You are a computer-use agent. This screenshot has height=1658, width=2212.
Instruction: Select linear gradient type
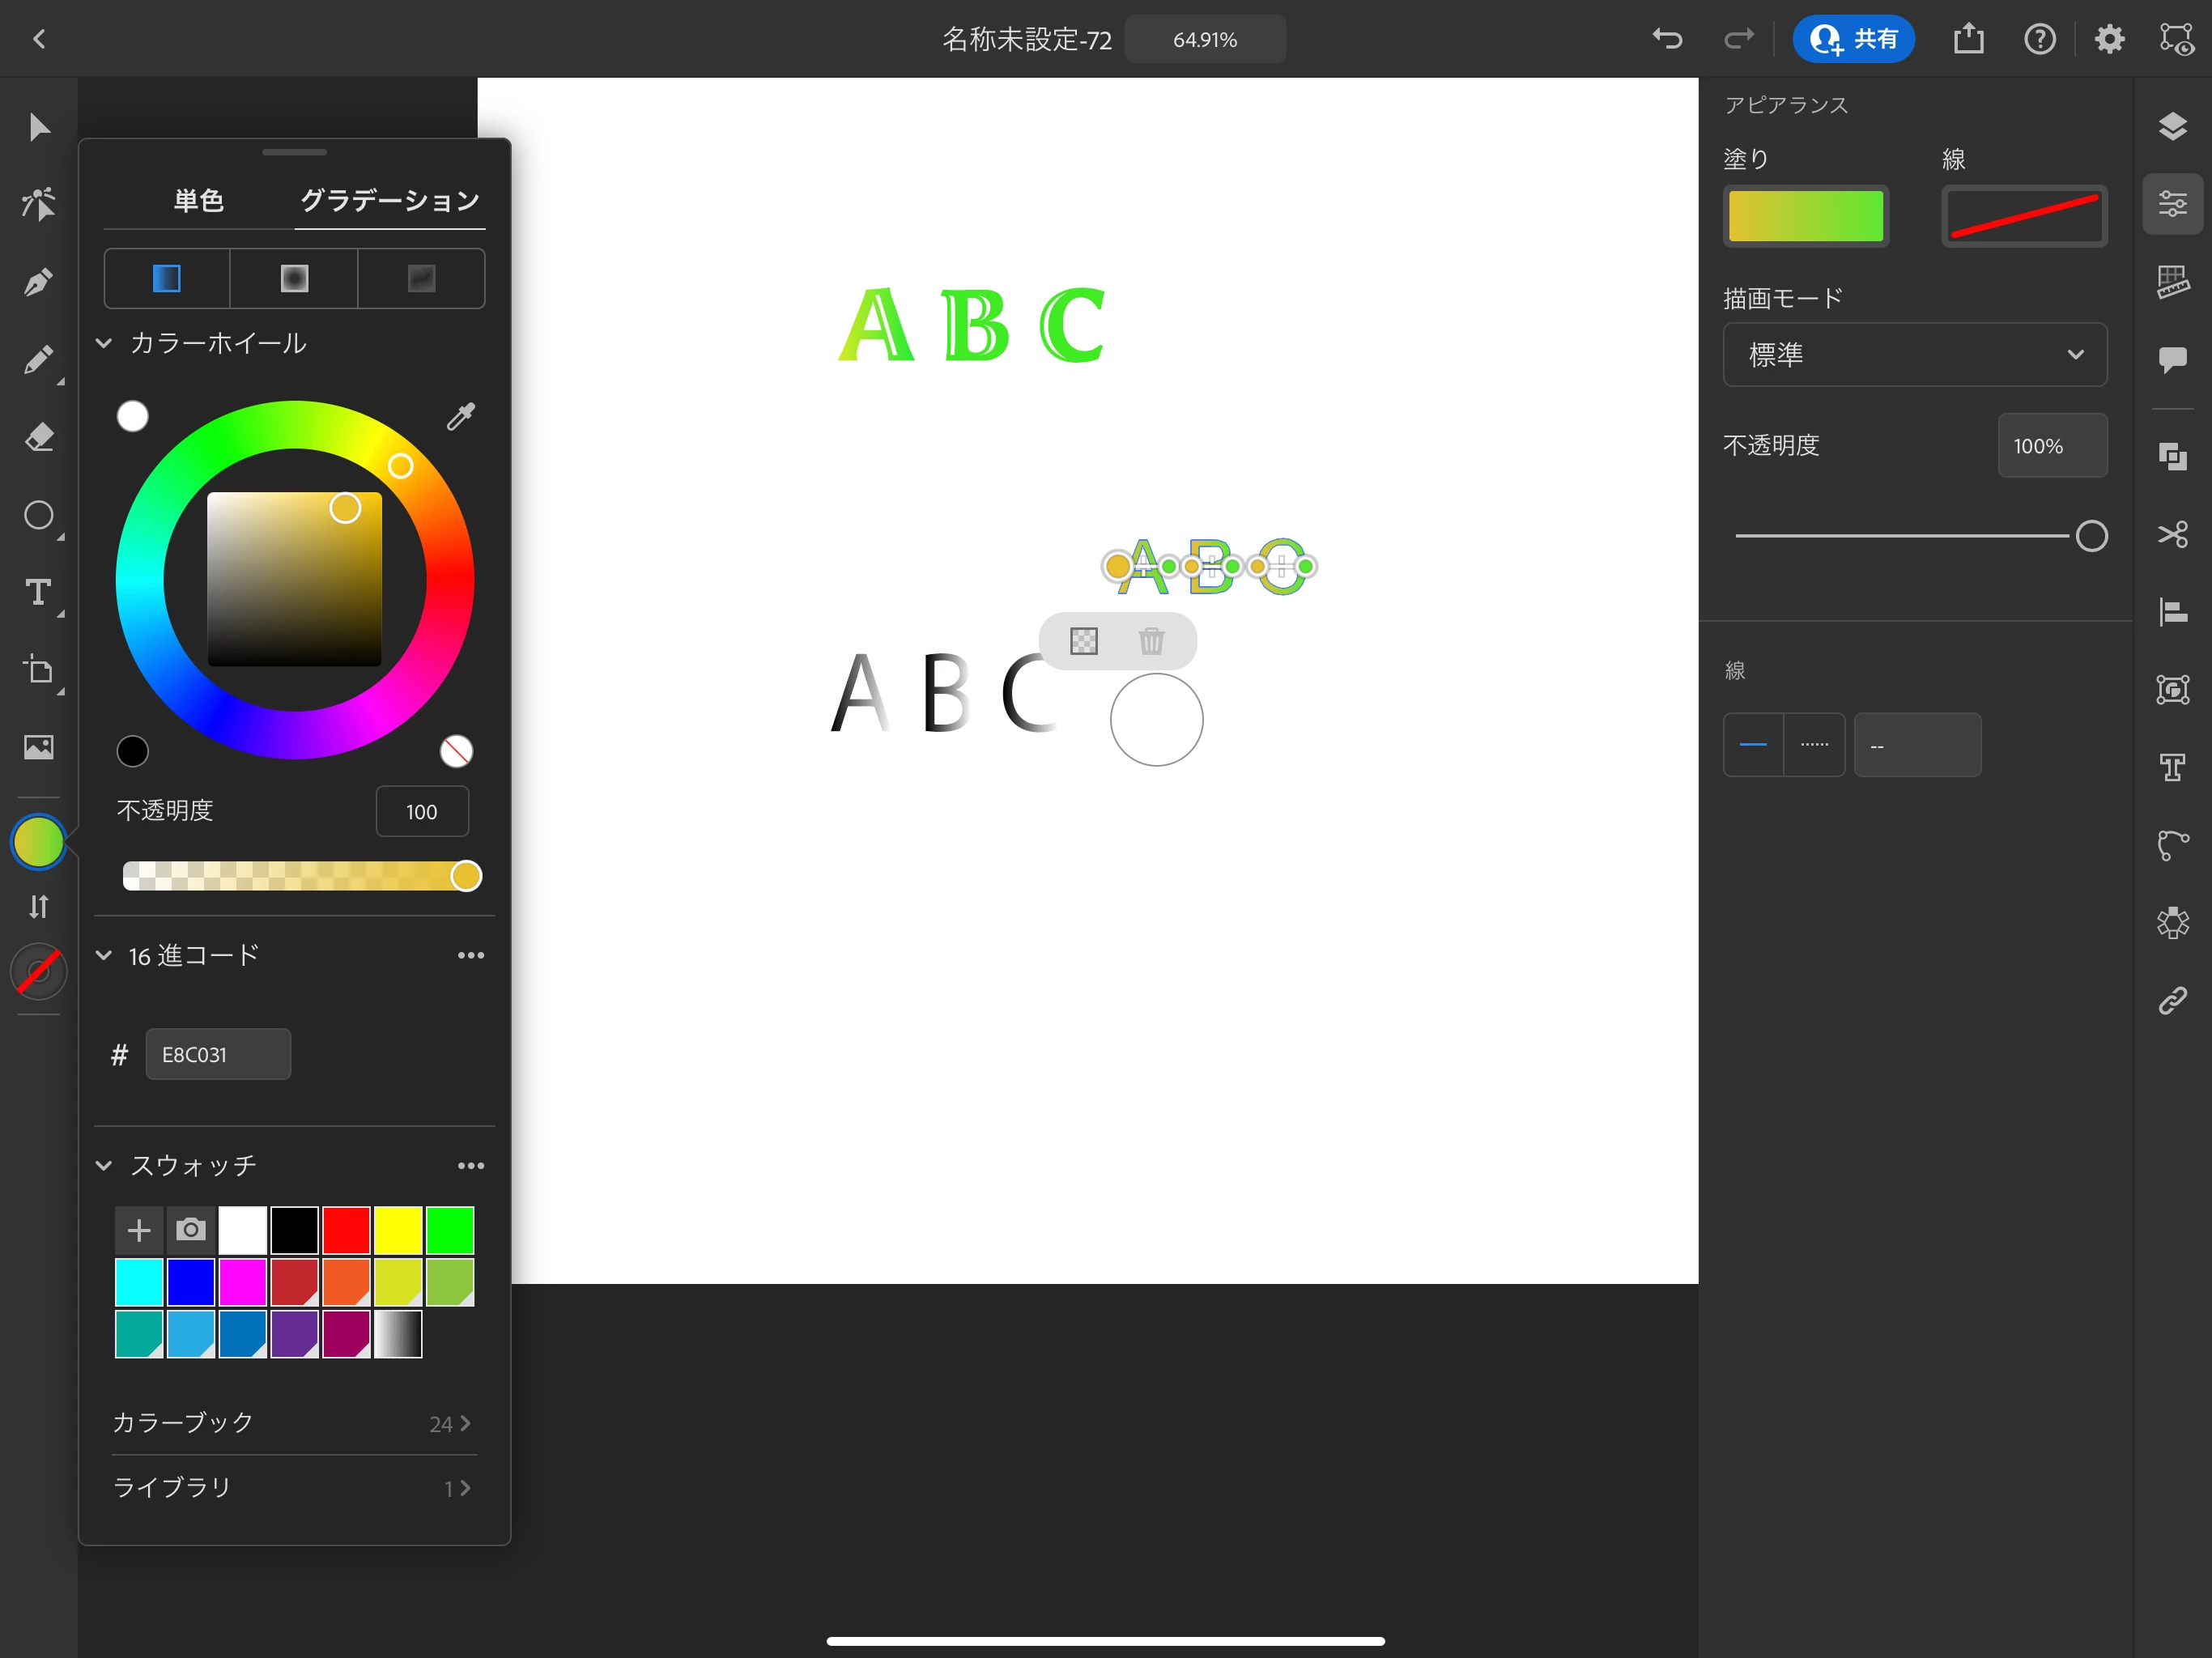pyautogui.click(x=167, y=278)
